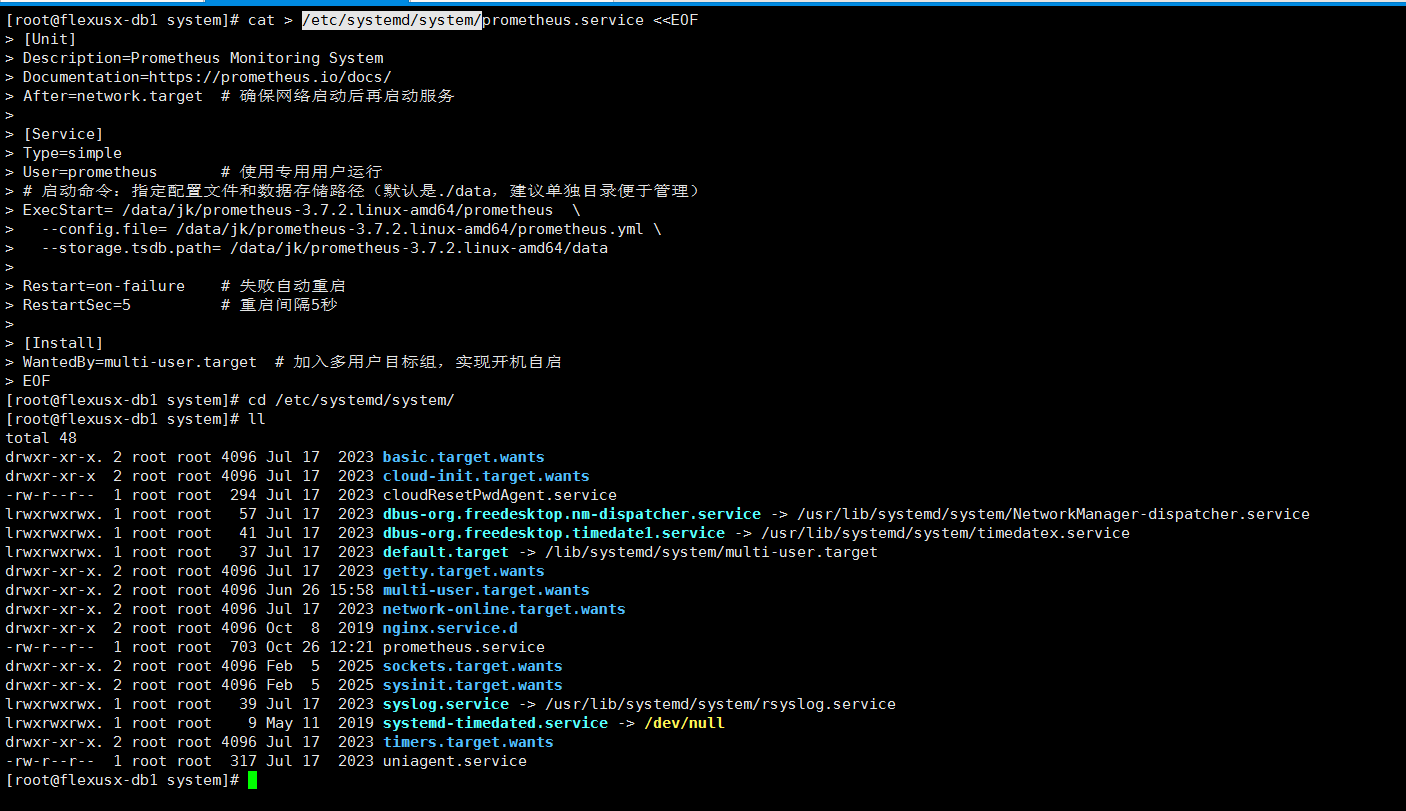The image size is (1406, 811).
Task: Click the highlighted /etc/systemd/system/ path text
Action: [392, 20]
